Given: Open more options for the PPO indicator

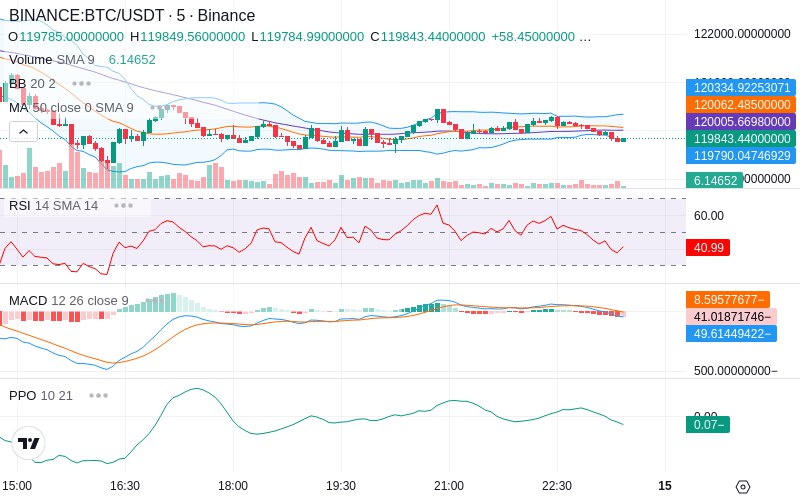Looking at the screenshot, I should click(98, 395).
